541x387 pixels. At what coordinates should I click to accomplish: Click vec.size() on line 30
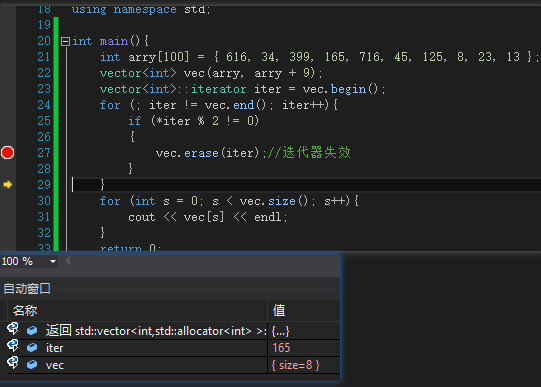pyautogui.click(x=273, y=201)
